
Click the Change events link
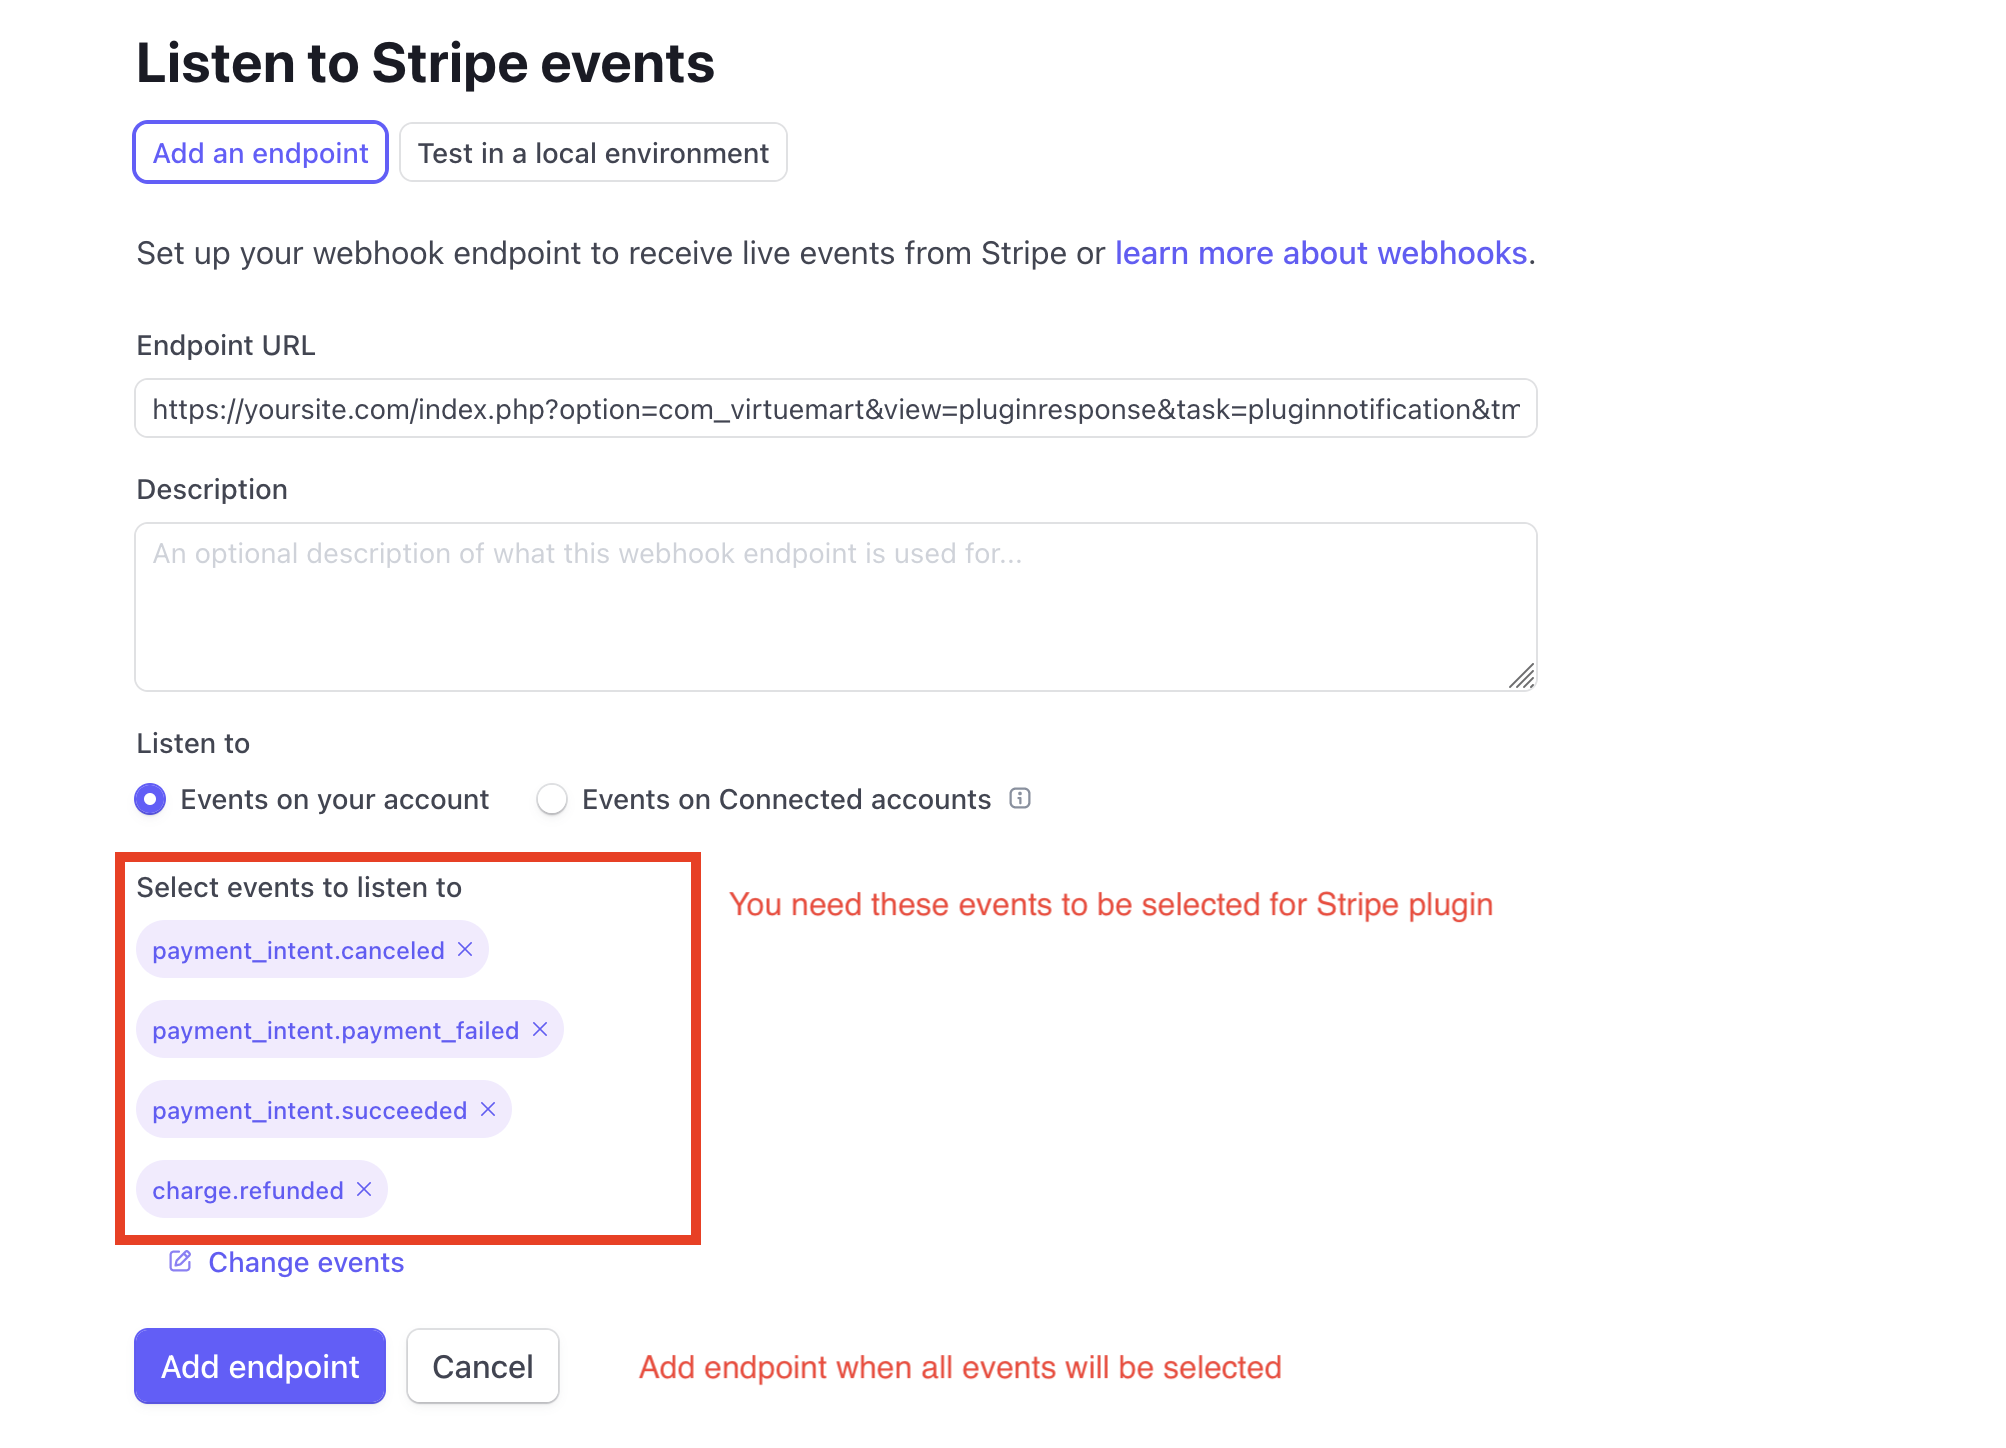305,1261
